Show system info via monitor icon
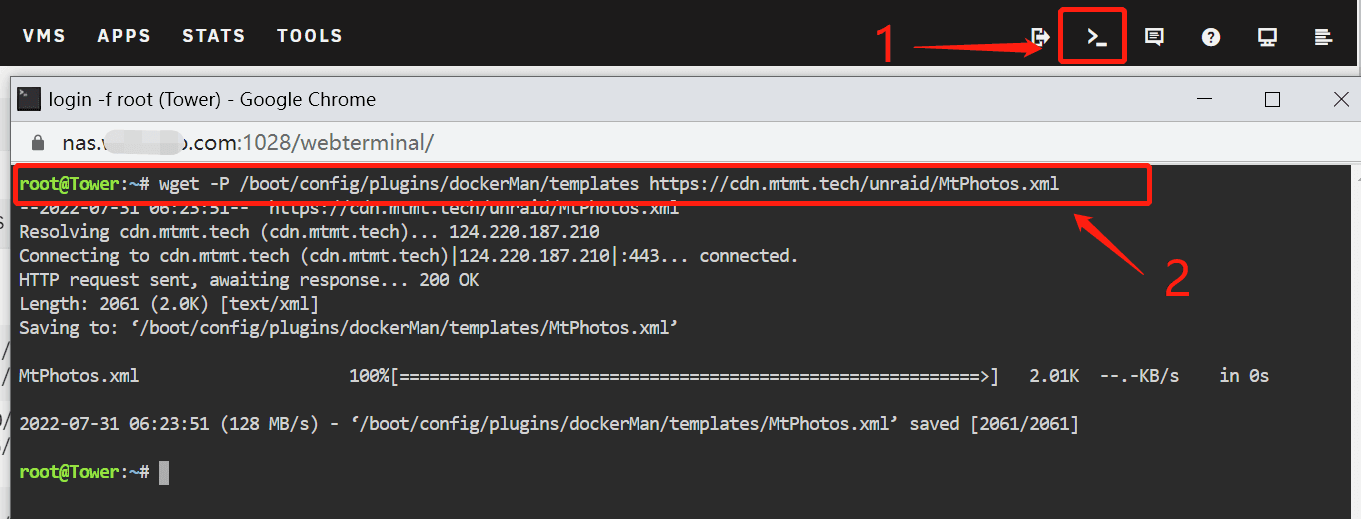 [x=1267, y=37]
